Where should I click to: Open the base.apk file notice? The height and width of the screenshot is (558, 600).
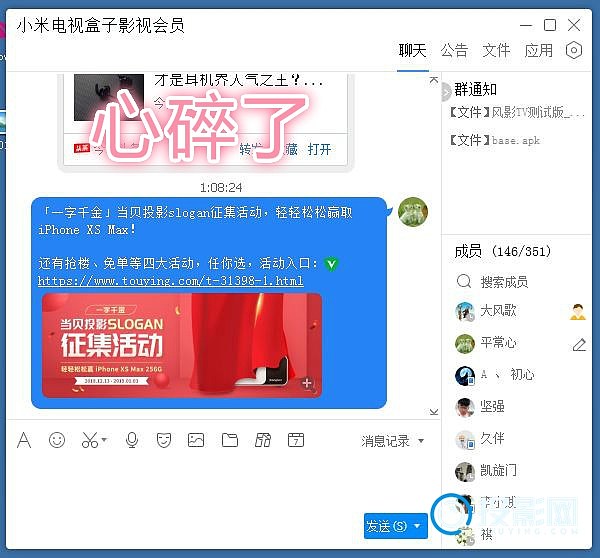click(x=495, y=140)
